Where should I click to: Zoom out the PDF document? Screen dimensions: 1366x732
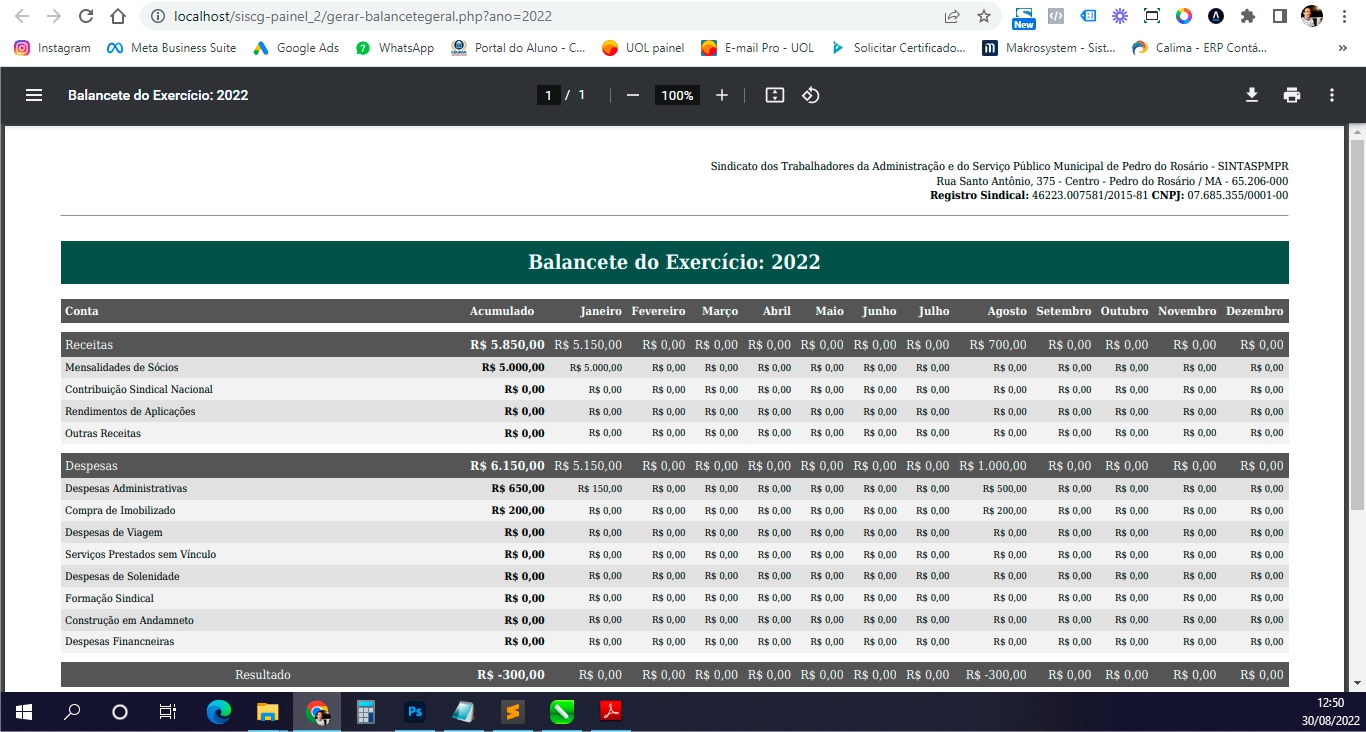pos(632,95)
